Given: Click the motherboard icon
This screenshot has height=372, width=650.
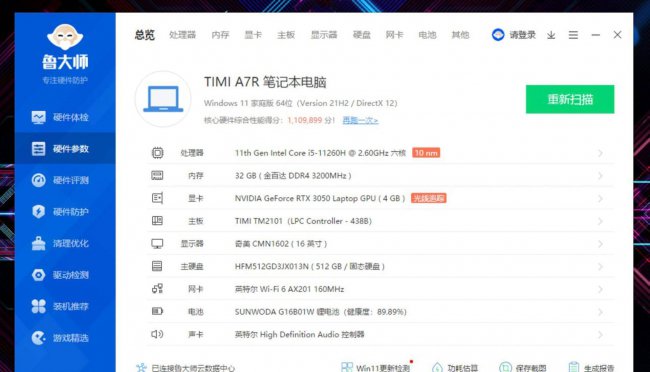Looking at the screenshot, I should pos(157,221).
